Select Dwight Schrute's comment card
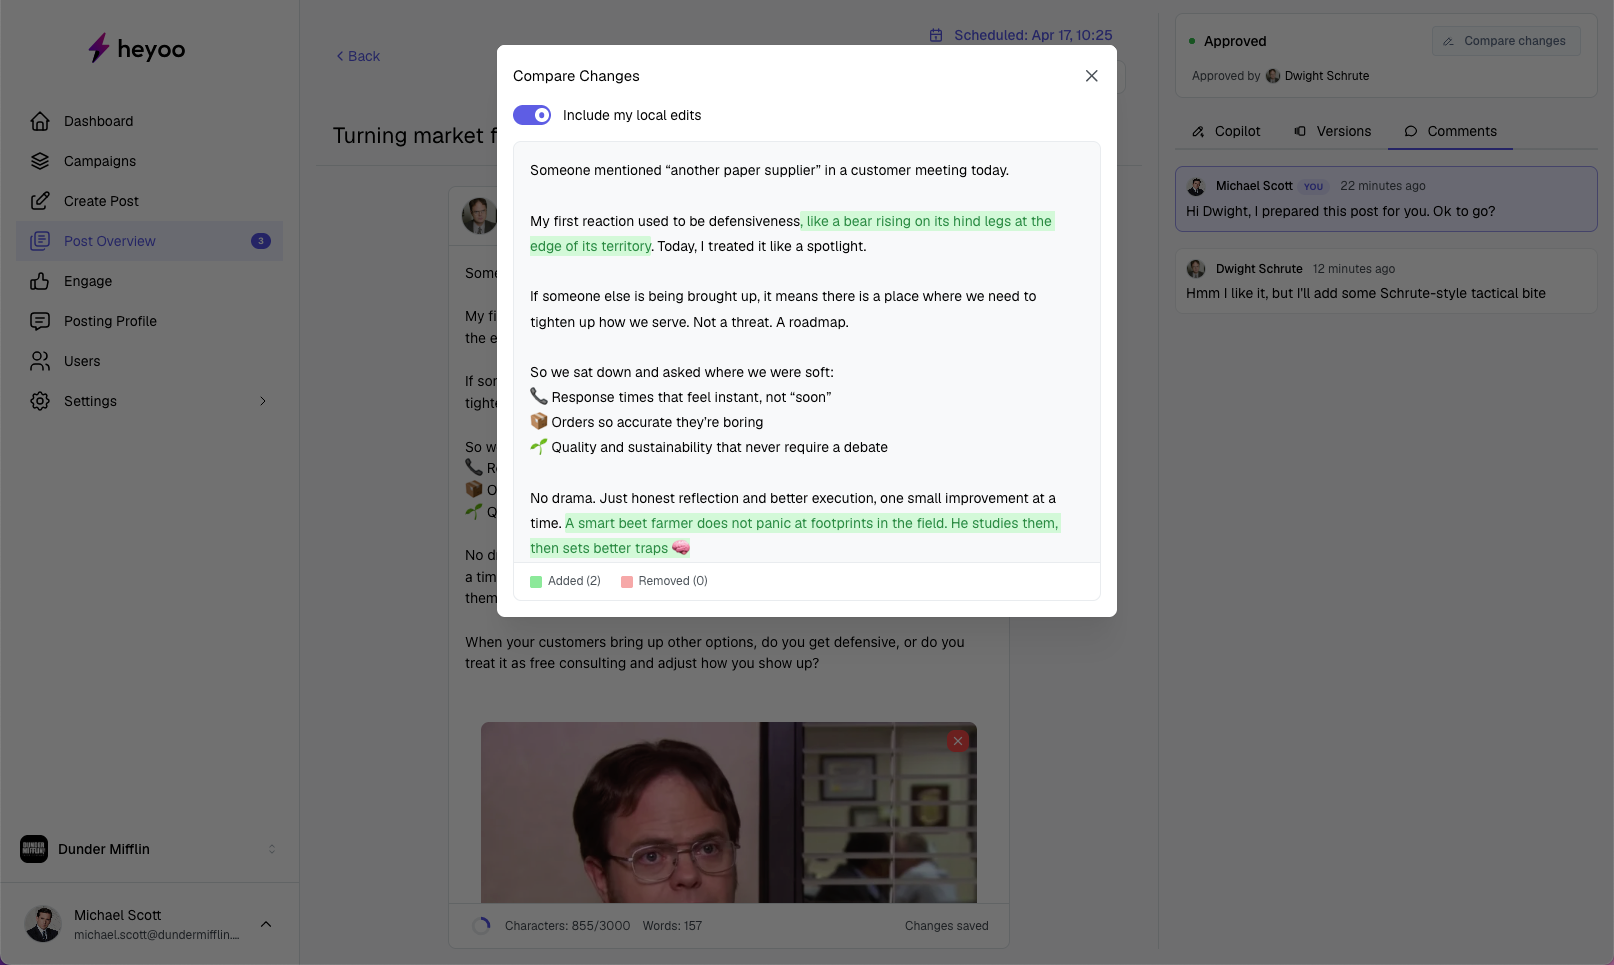The height and width of the screenshot is (965, 1614). pos(1386,281)
